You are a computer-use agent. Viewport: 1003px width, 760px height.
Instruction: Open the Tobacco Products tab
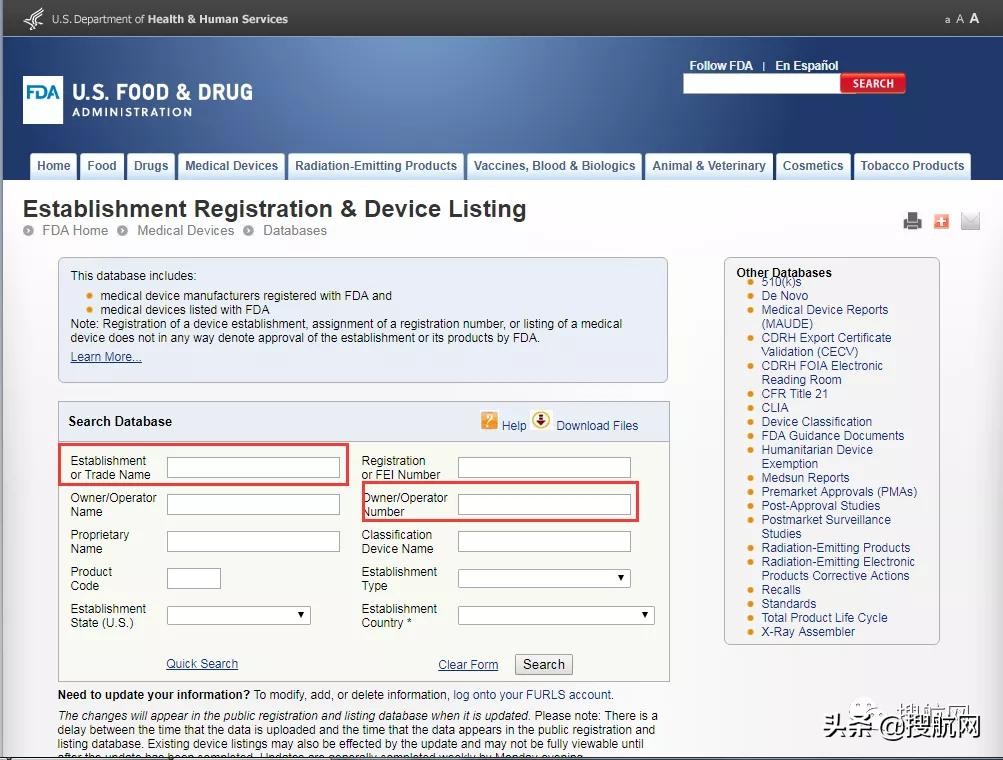[912, 166]
